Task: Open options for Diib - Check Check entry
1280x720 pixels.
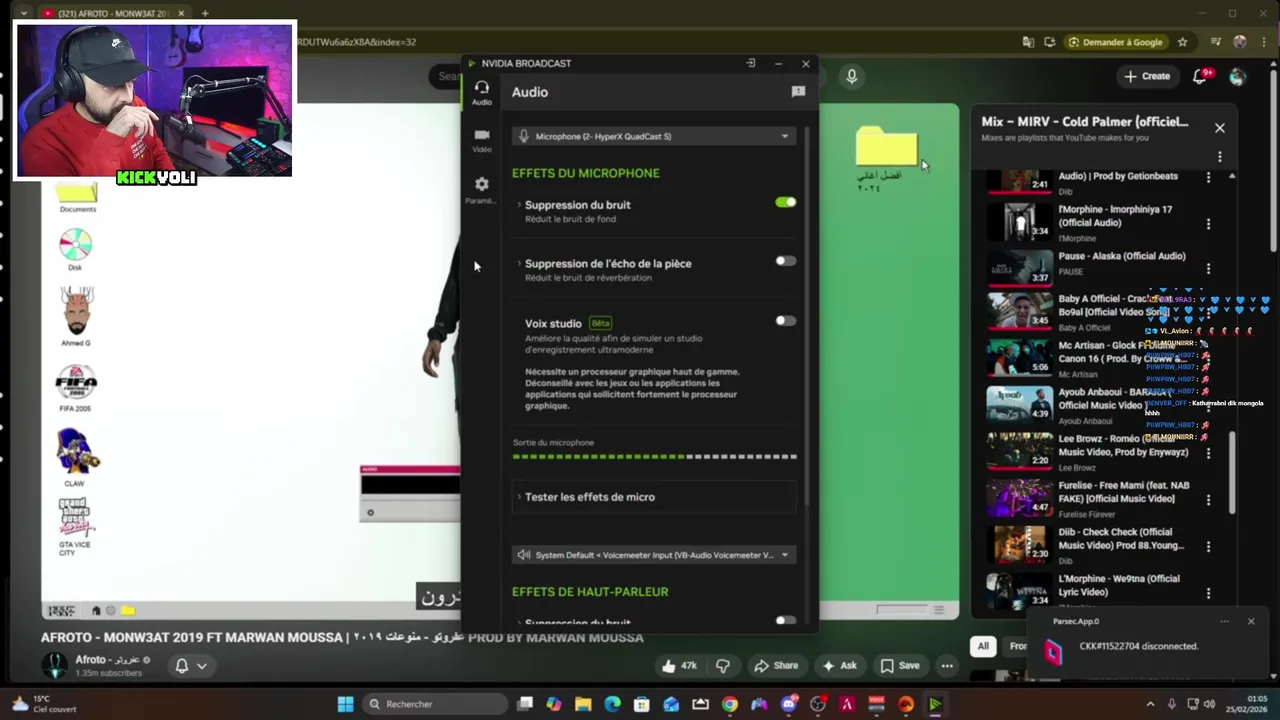Action: [x=1208, y=547]
